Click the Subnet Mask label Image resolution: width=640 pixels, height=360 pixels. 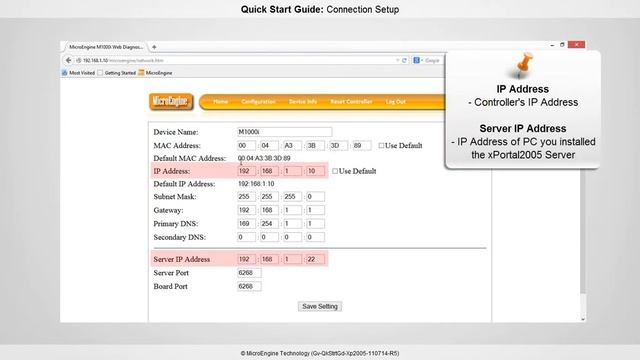tap(175, 197)
